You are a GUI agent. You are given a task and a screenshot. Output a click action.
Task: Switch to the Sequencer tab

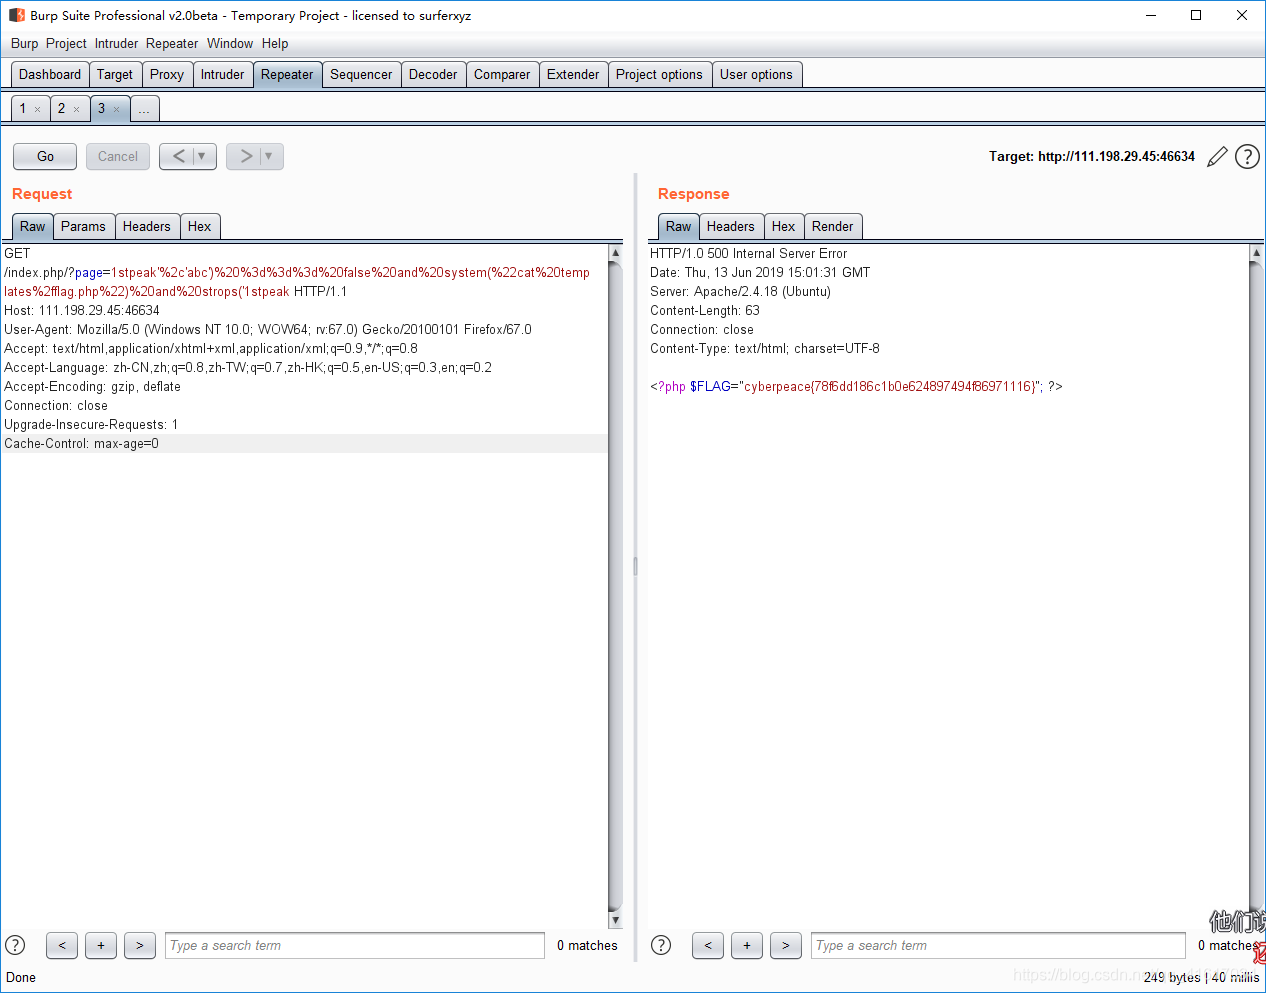pos(361,74)
